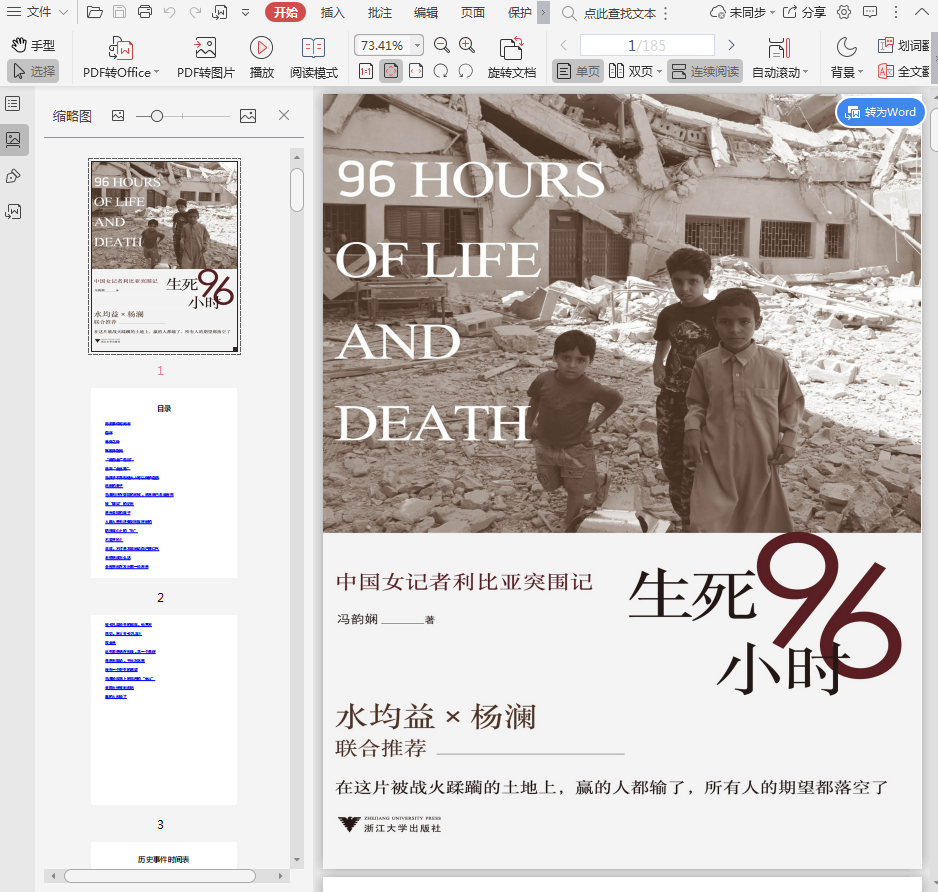The height and width of the screenshot is (892, 938).
Task: Click the thumbnail size slider handle
Action: point(157,116)
